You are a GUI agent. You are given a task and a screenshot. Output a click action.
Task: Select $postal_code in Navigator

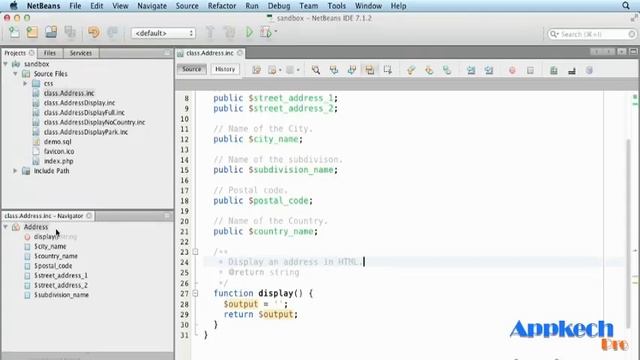(53, 266)
